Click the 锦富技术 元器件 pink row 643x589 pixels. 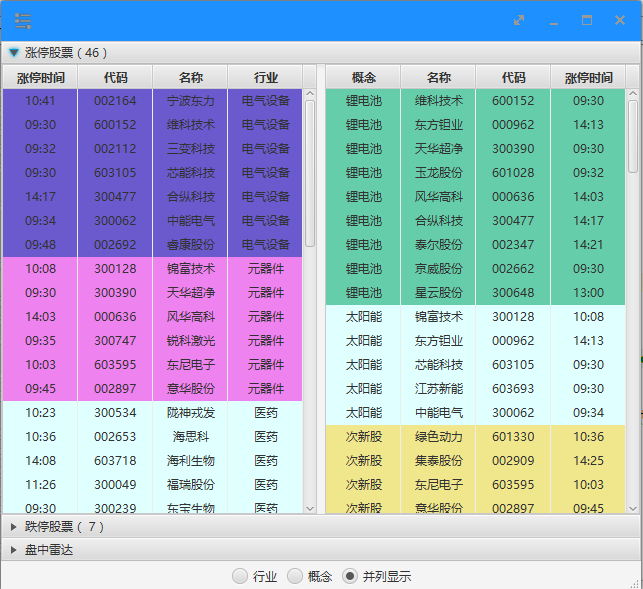pos(190,269)
